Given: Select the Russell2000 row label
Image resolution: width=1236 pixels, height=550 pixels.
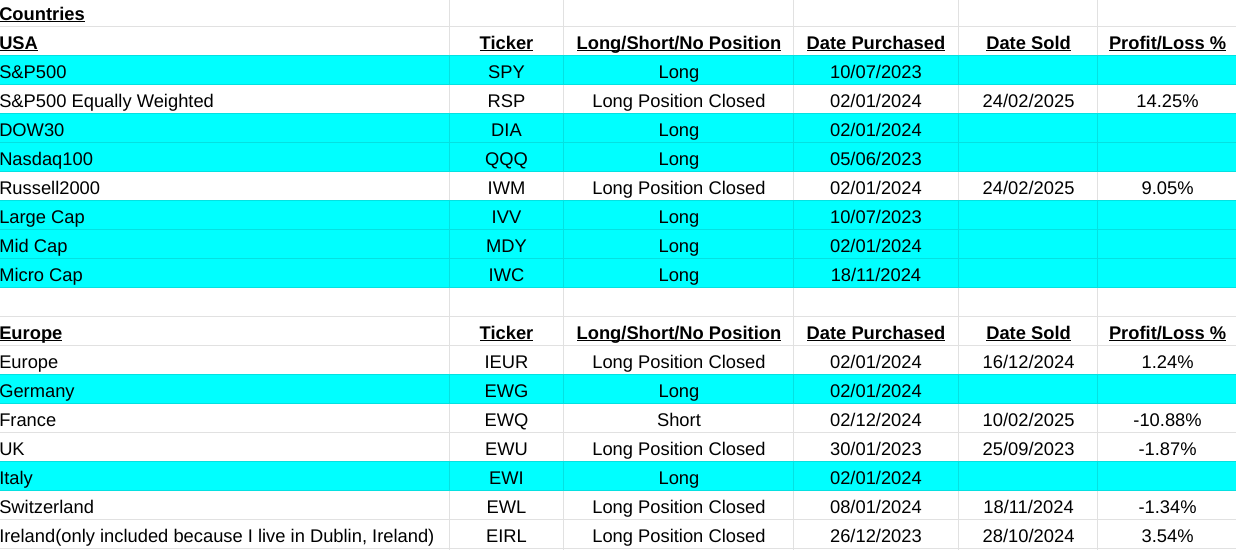Looking at the screenshot, I should [50, 188].
